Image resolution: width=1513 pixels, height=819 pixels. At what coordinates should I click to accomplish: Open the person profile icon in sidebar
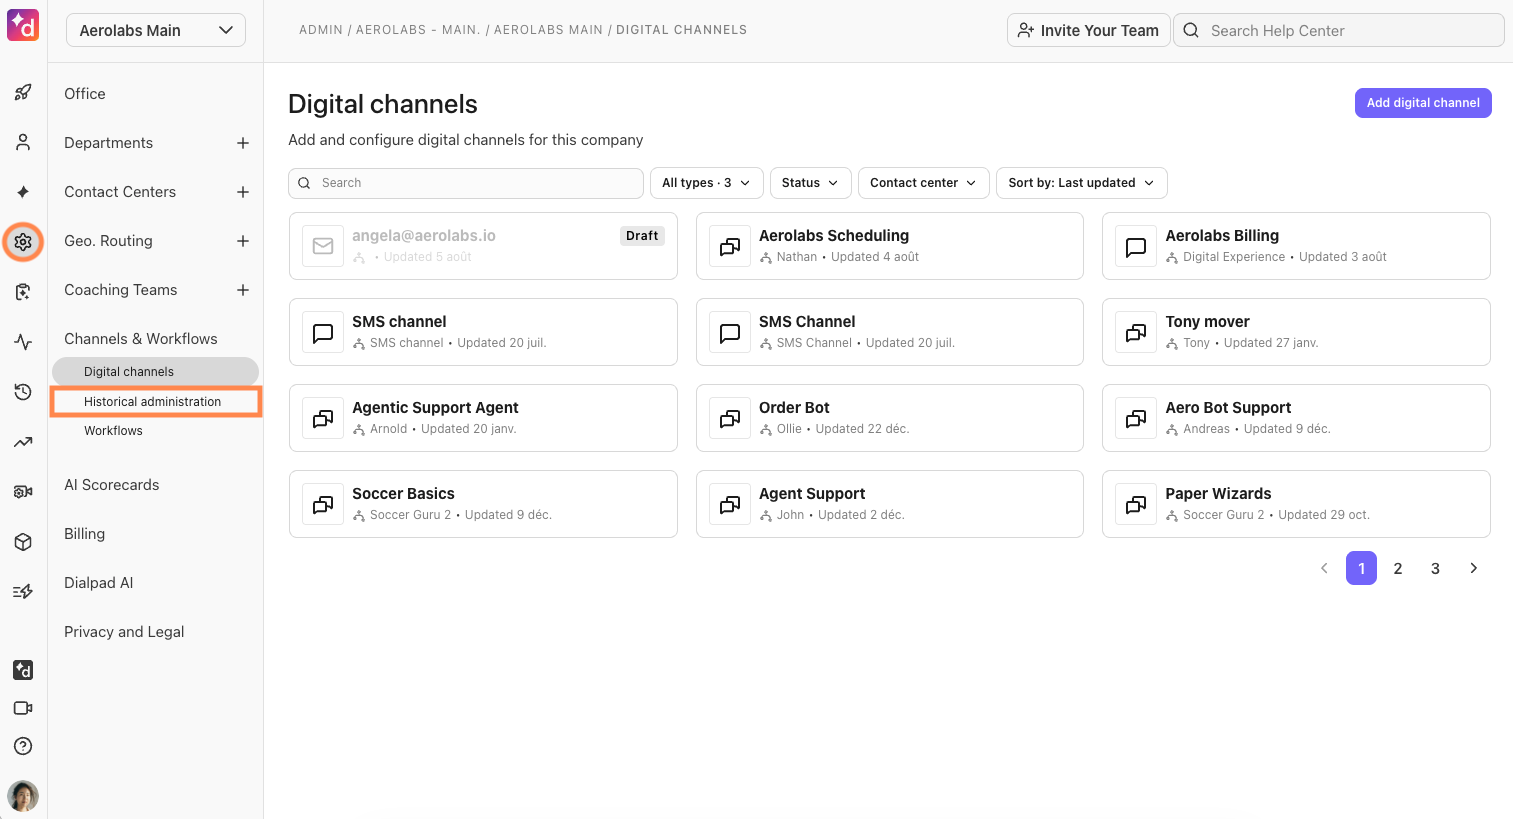(x=23, y=142)
